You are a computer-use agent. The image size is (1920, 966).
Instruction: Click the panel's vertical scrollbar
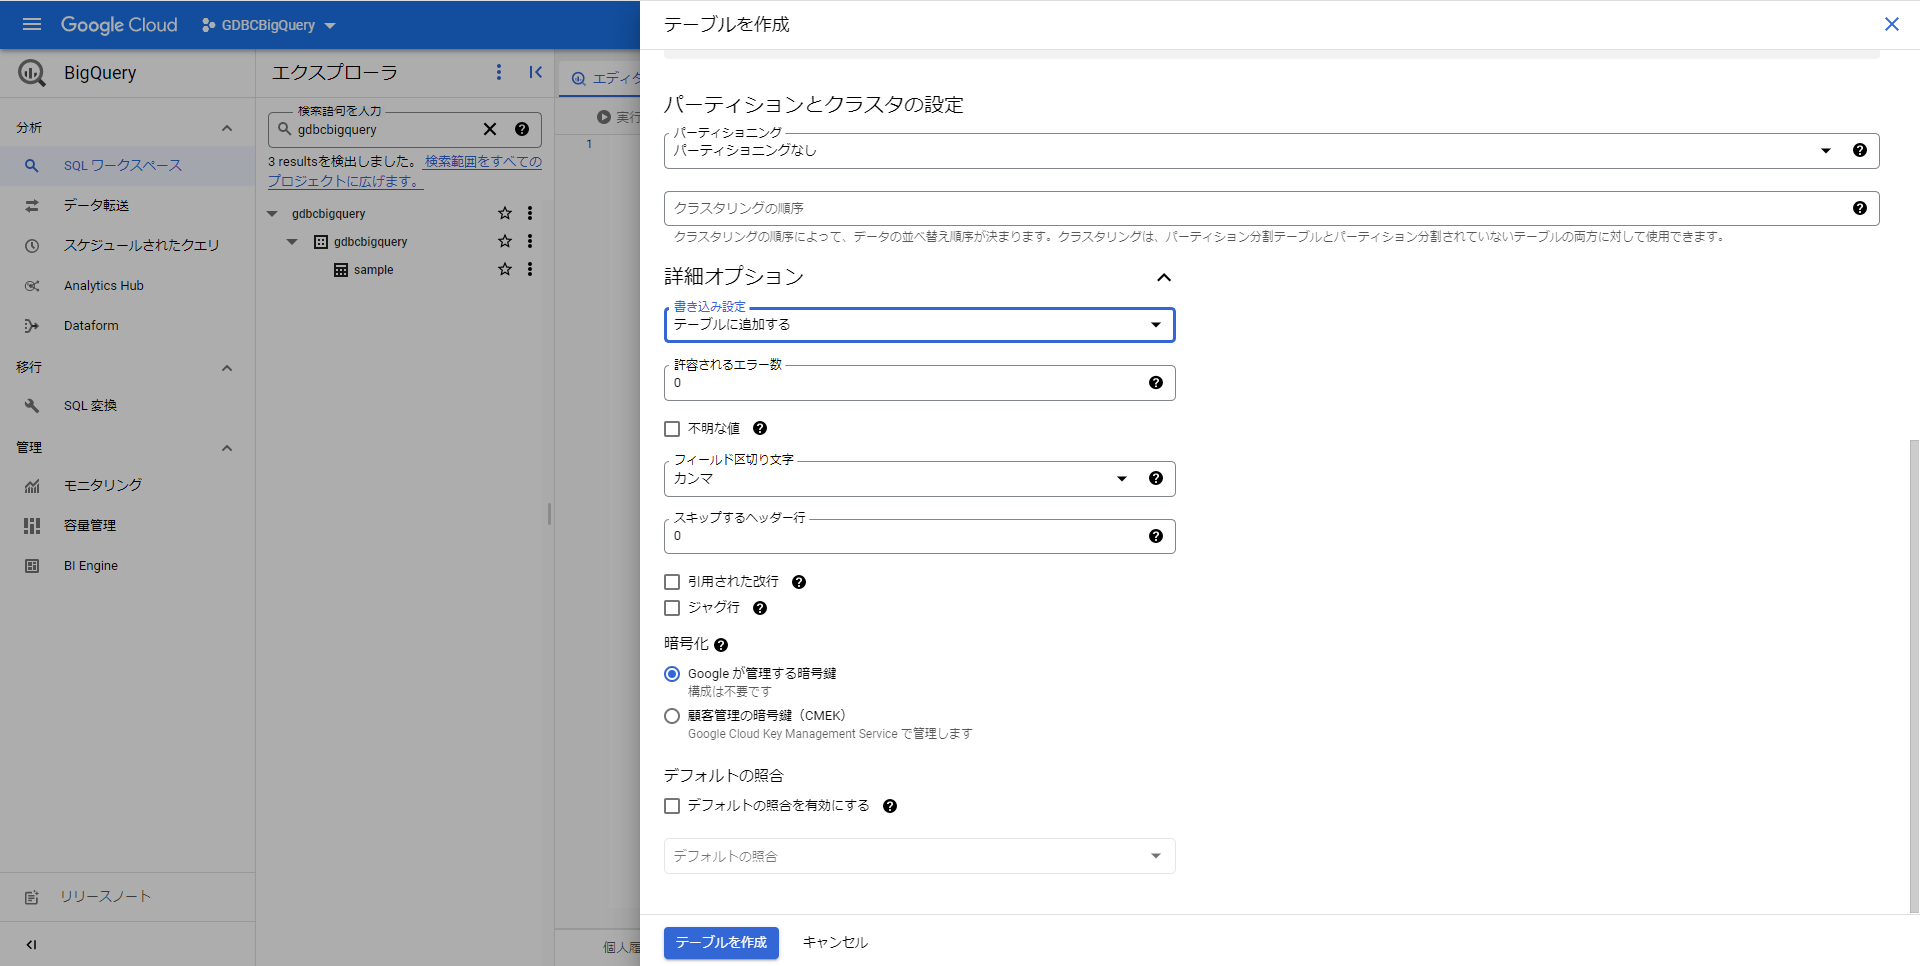pyautogui.click(x=1913, y=675)
